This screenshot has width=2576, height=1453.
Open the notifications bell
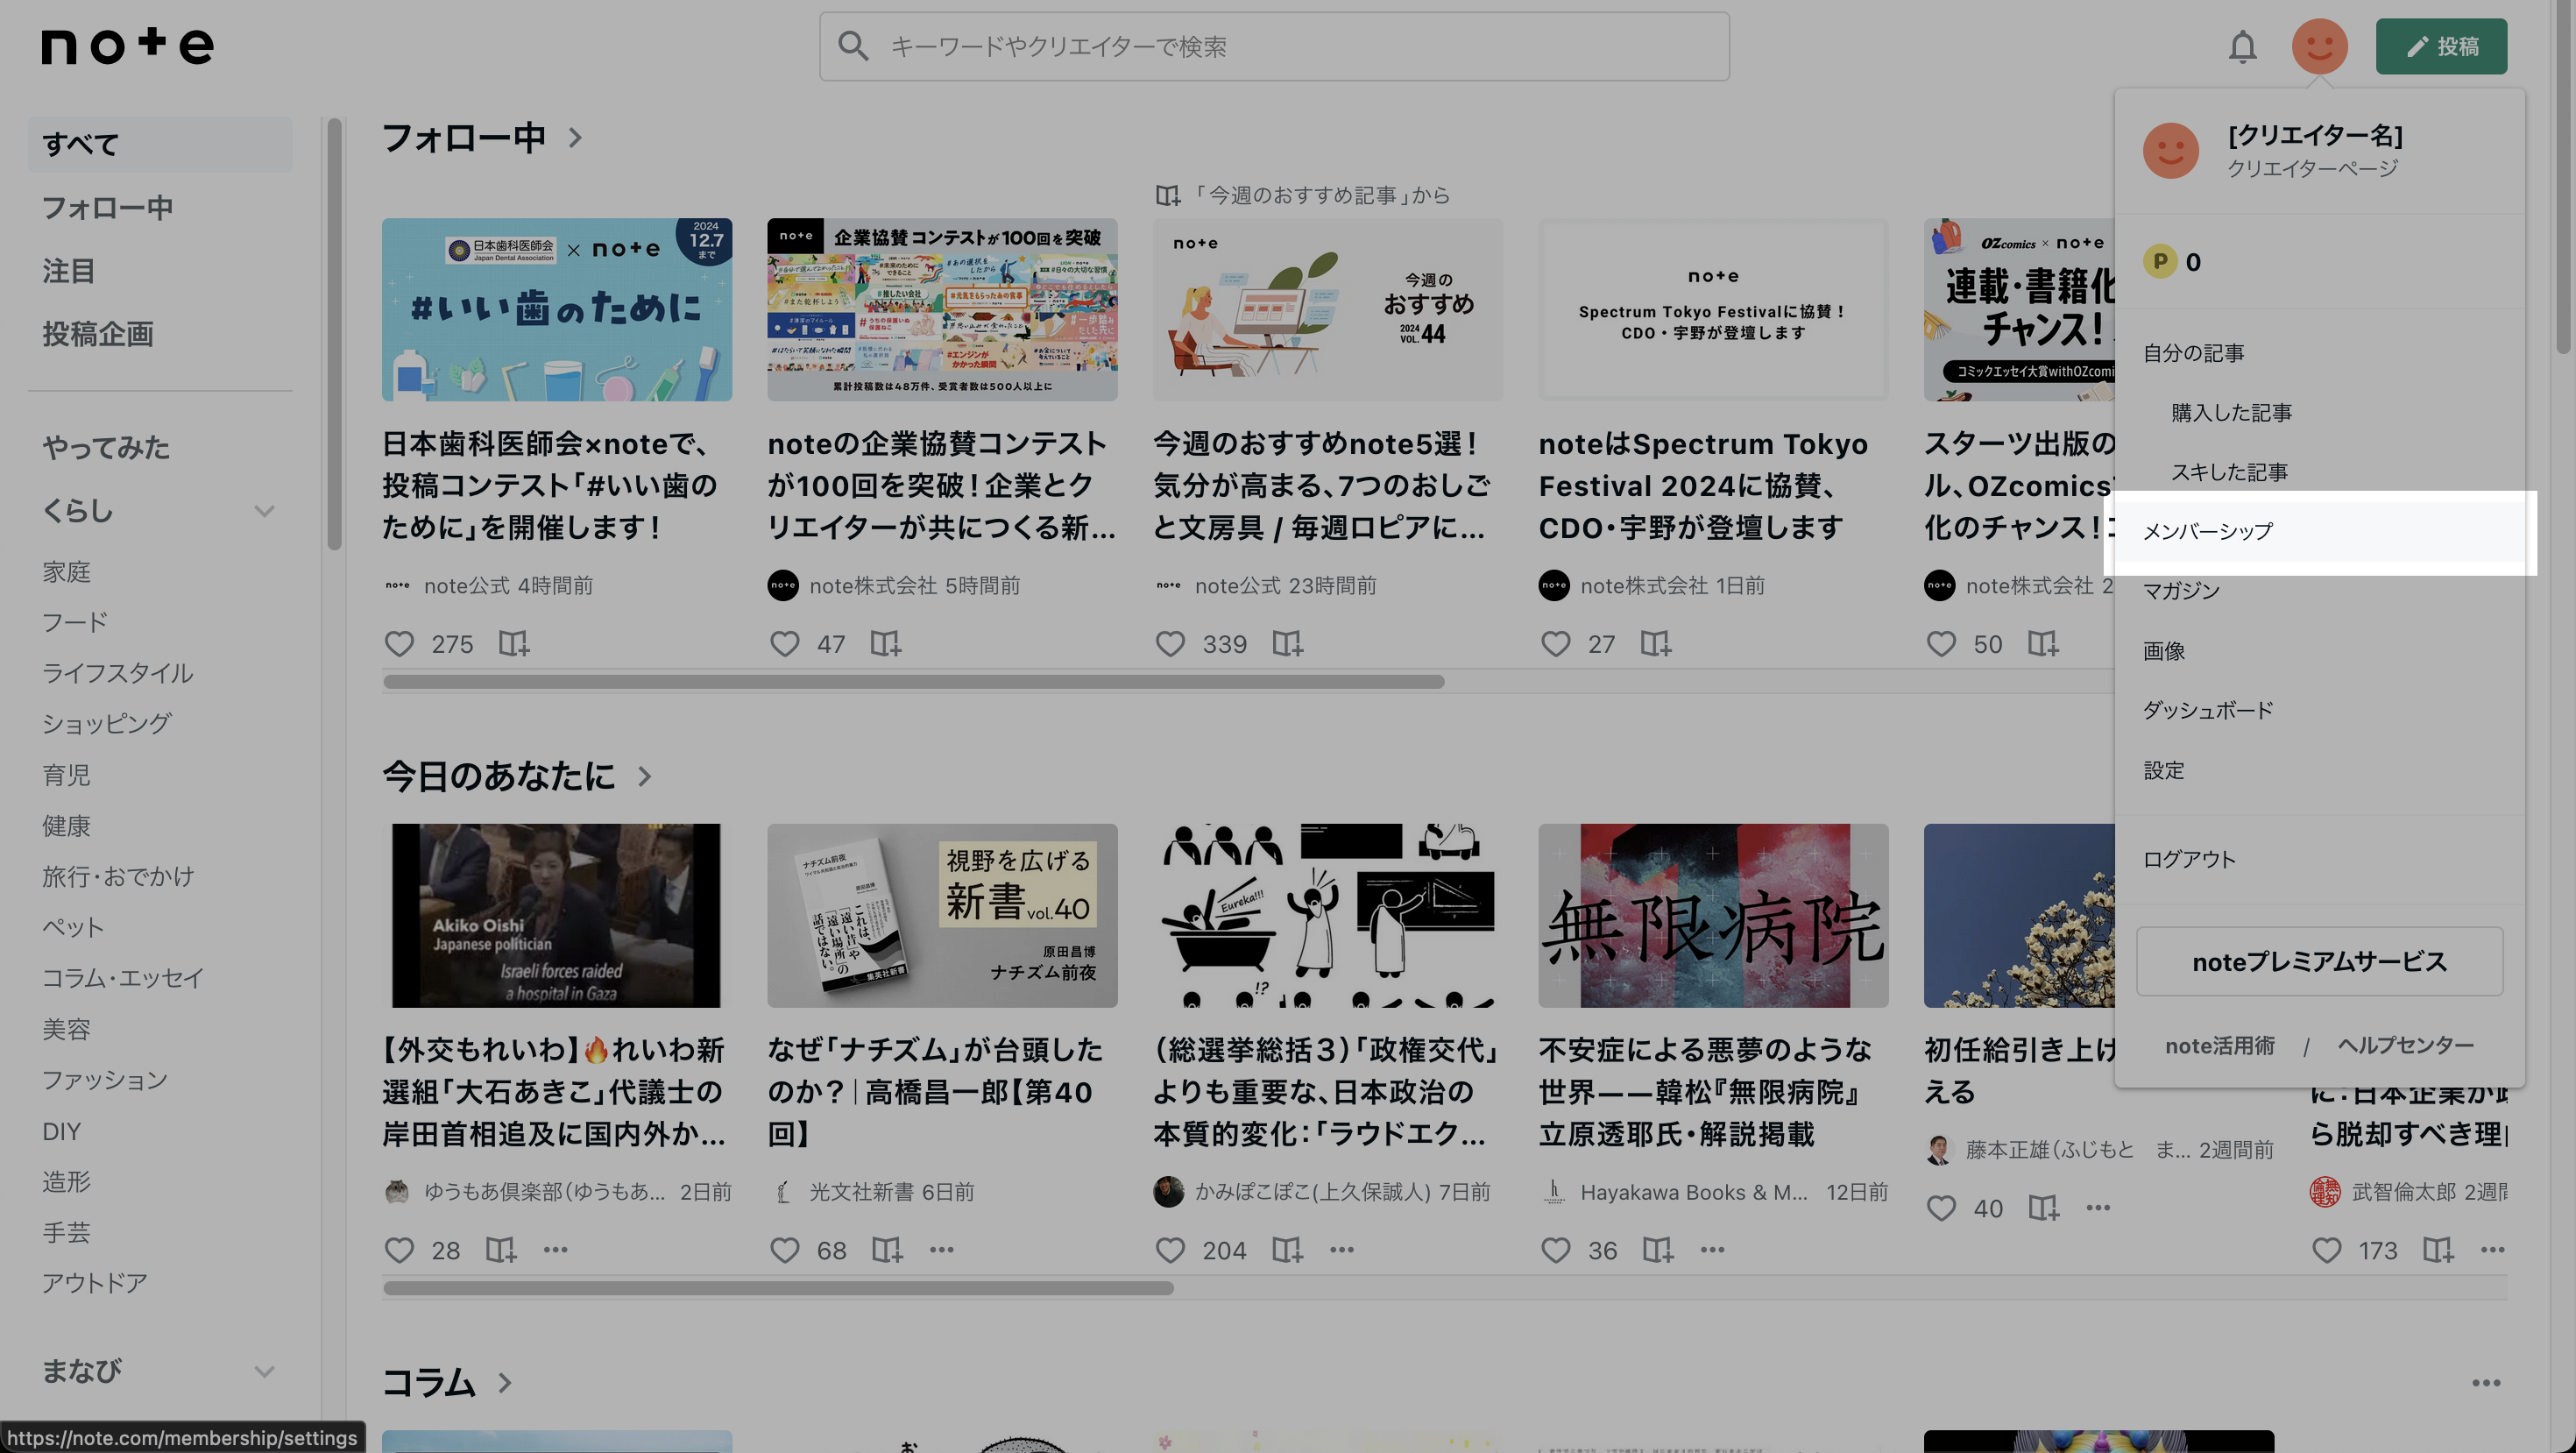(x=2242, y=47)
